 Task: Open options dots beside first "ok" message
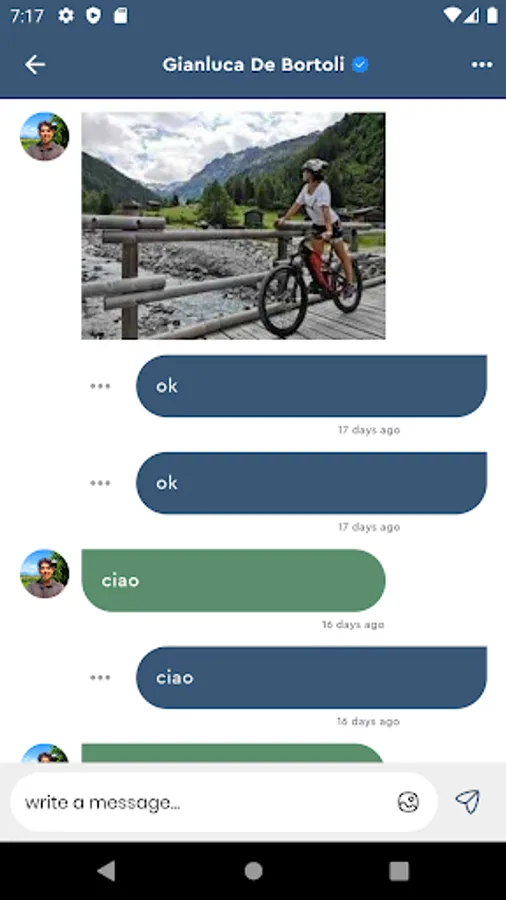[100, 386]
